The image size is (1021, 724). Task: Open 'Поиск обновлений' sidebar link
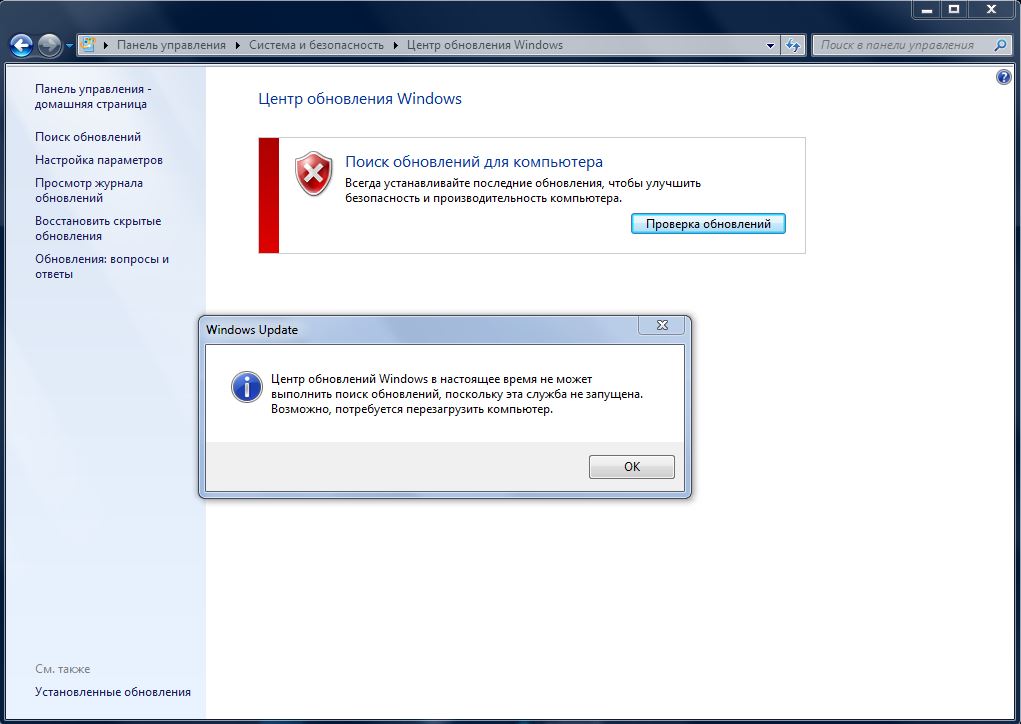point(88,137)
